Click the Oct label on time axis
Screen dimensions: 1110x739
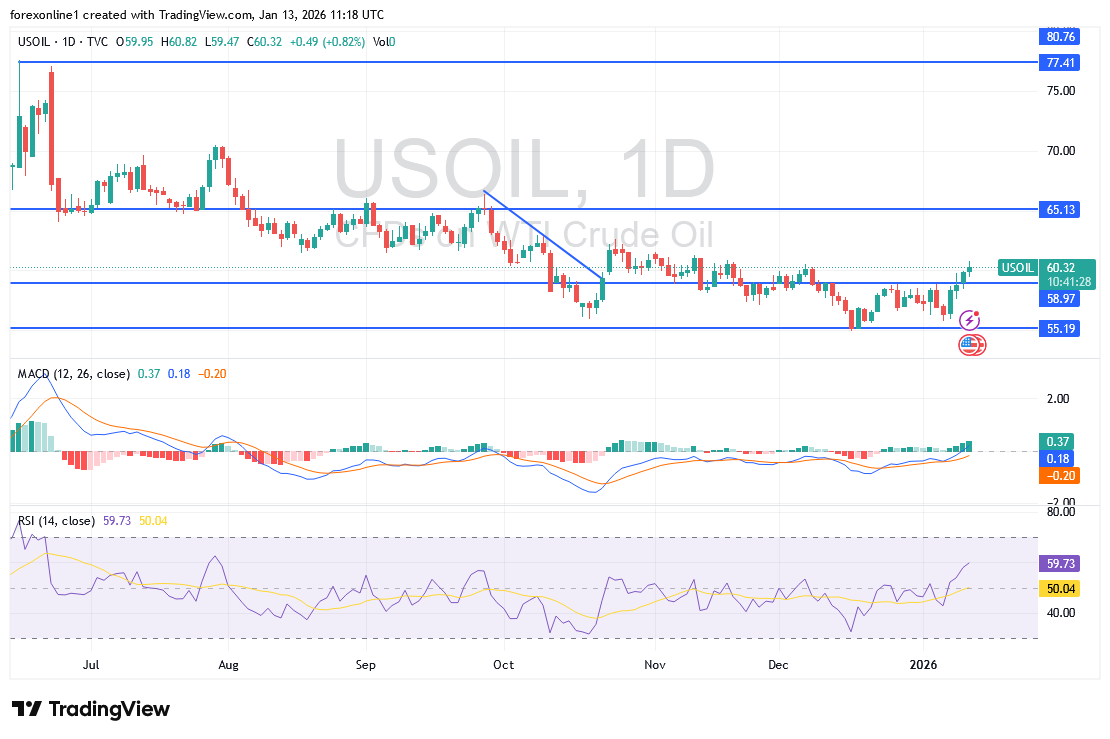[x=503, y=663]
